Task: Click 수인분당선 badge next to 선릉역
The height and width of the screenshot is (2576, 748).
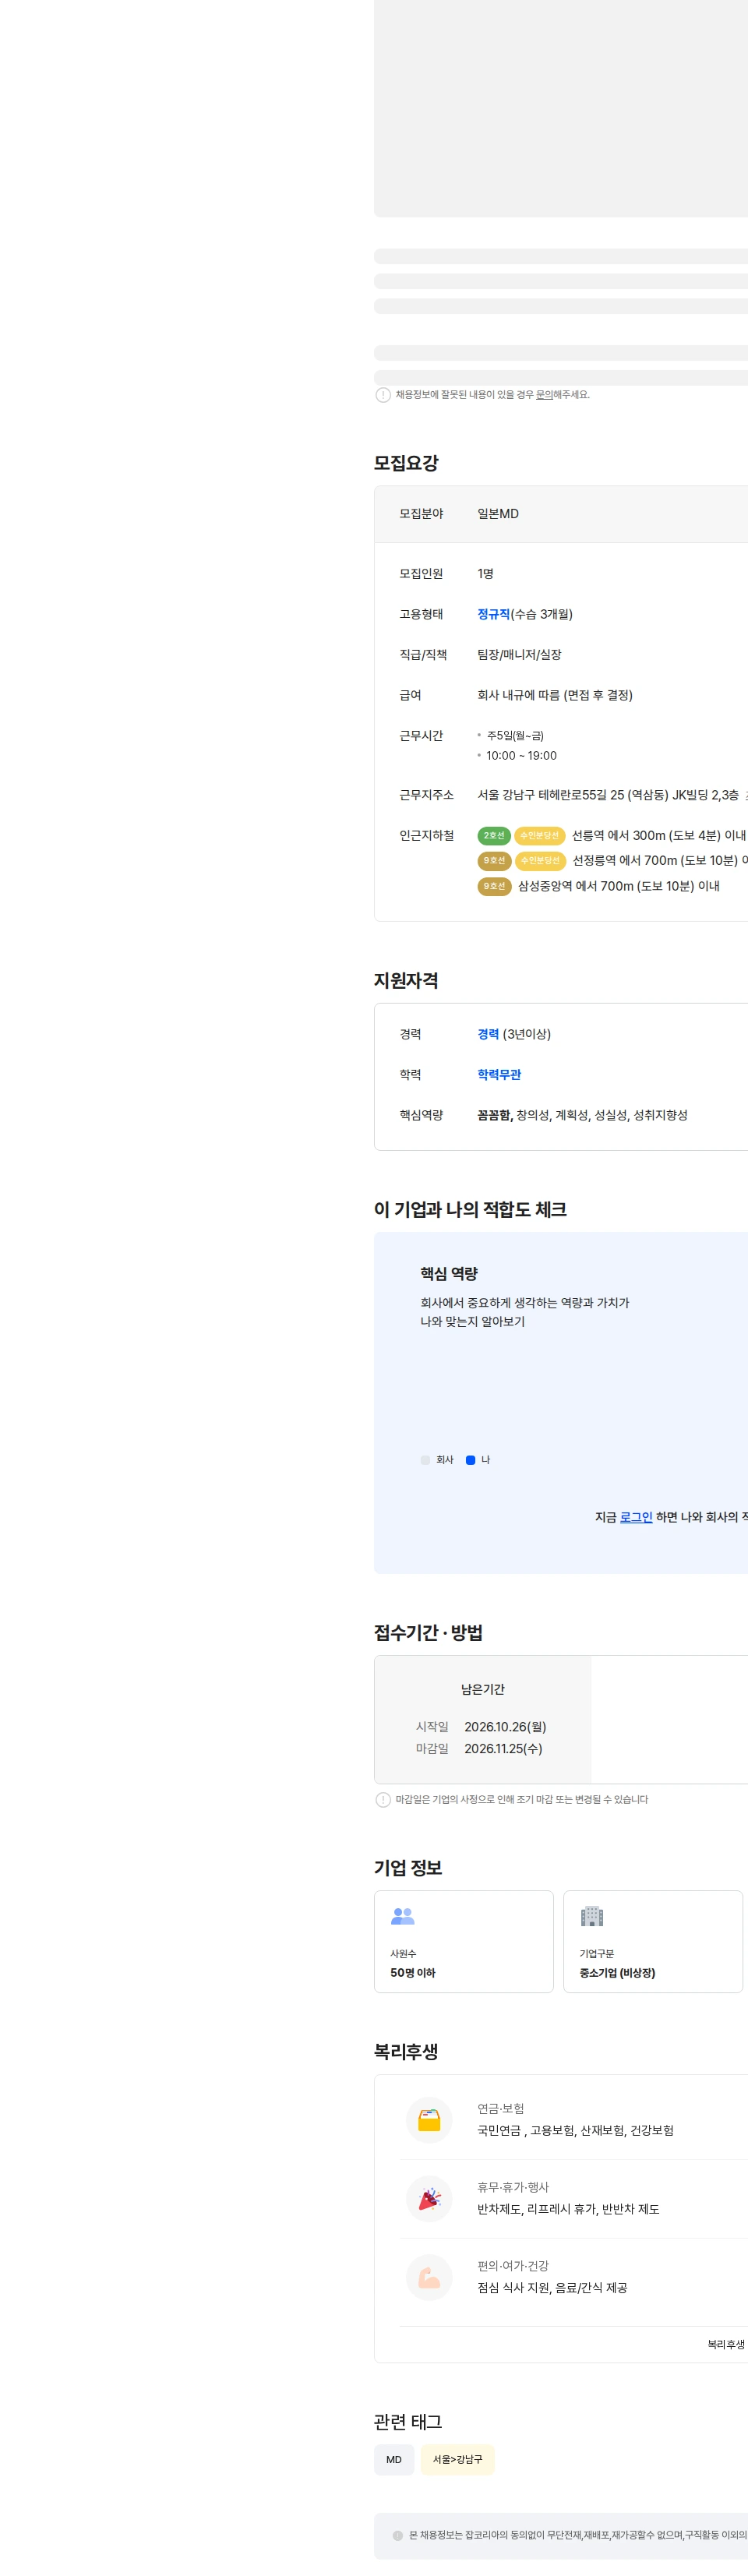Action: (x=540, y=836)
